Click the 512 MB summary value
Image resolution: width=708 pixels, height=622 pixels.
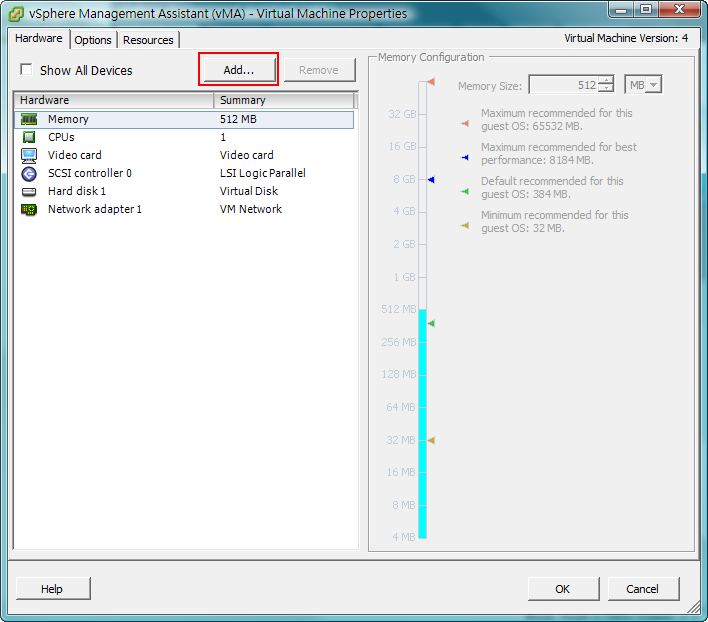tap(238, 119)
